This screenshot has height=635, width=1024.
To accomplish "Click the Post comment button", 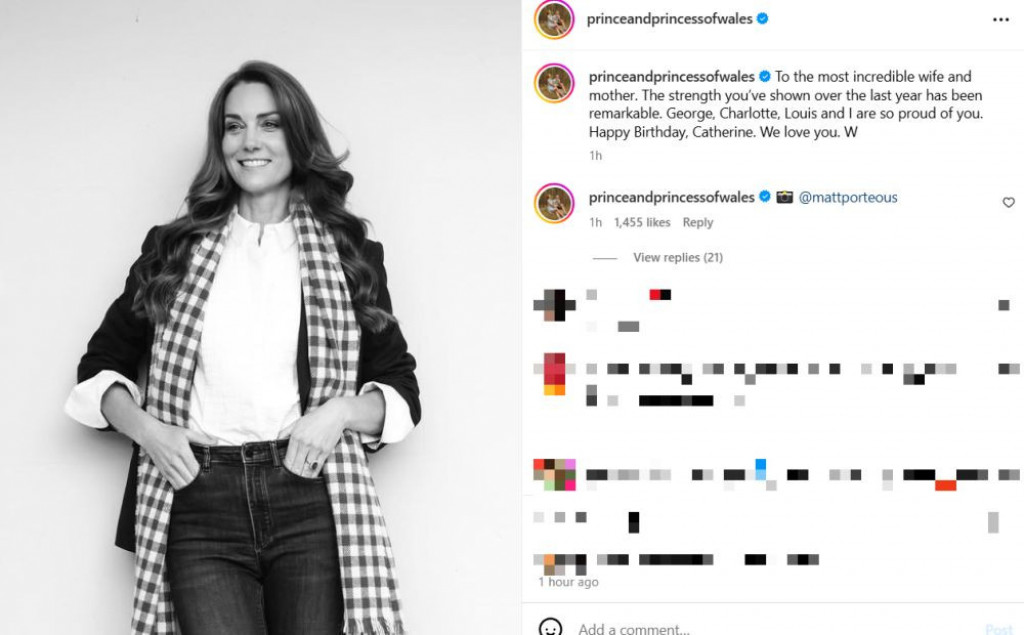I will (x=999, y=629).
